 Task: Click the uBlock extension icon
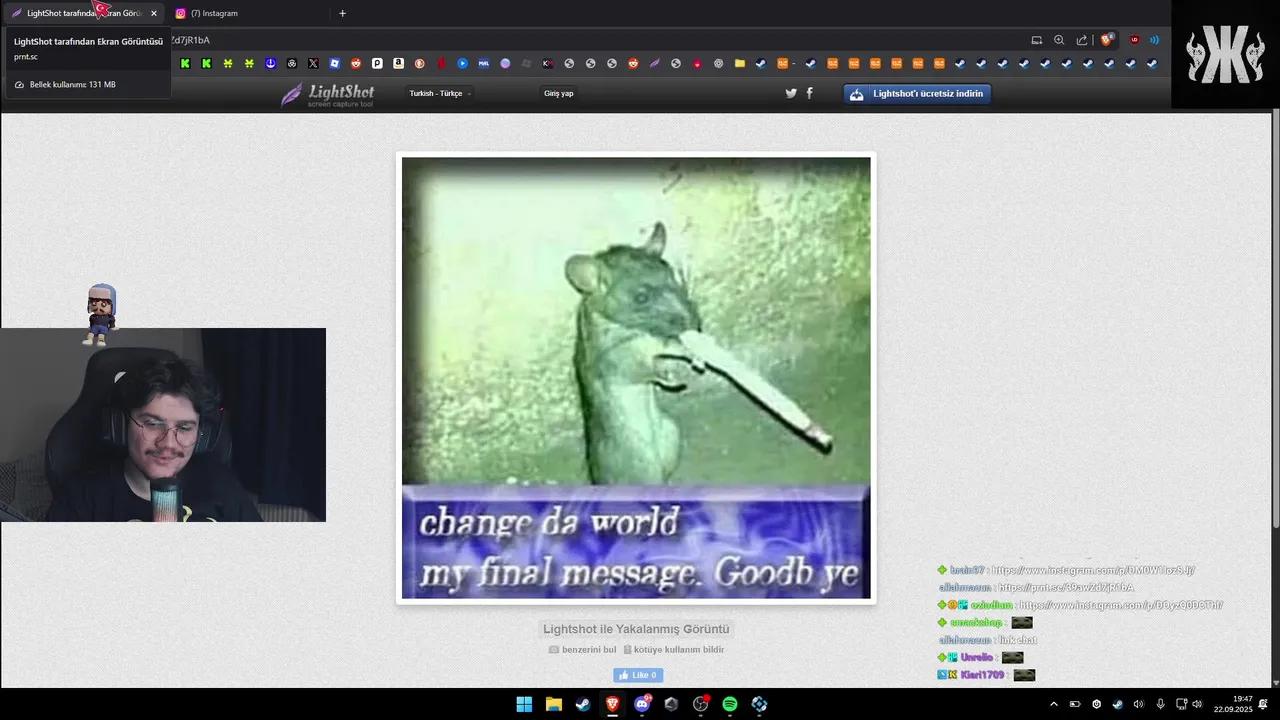(x=1134, y=40)
